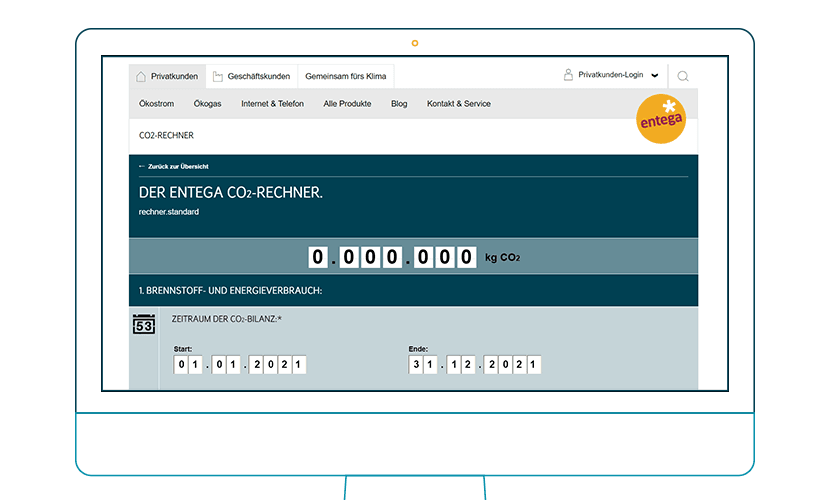
Task: Click the calendar icon showing 53
Action: coord(144,324)
